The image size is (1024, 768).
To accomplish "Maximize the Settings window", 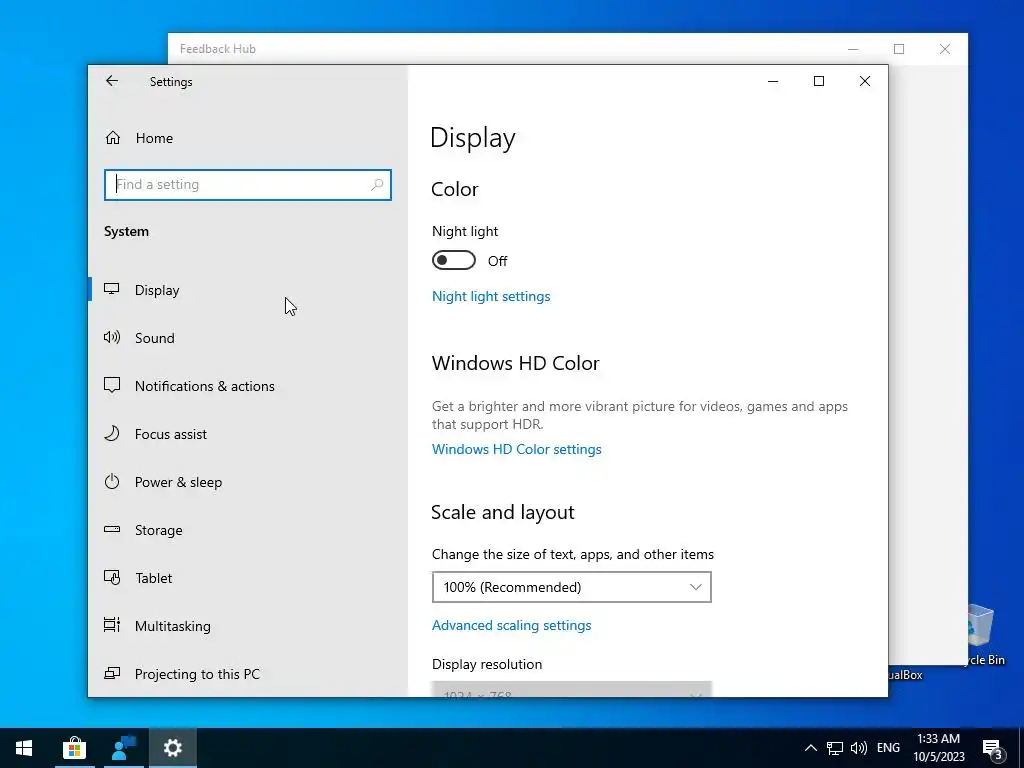I will coord(819,81).
